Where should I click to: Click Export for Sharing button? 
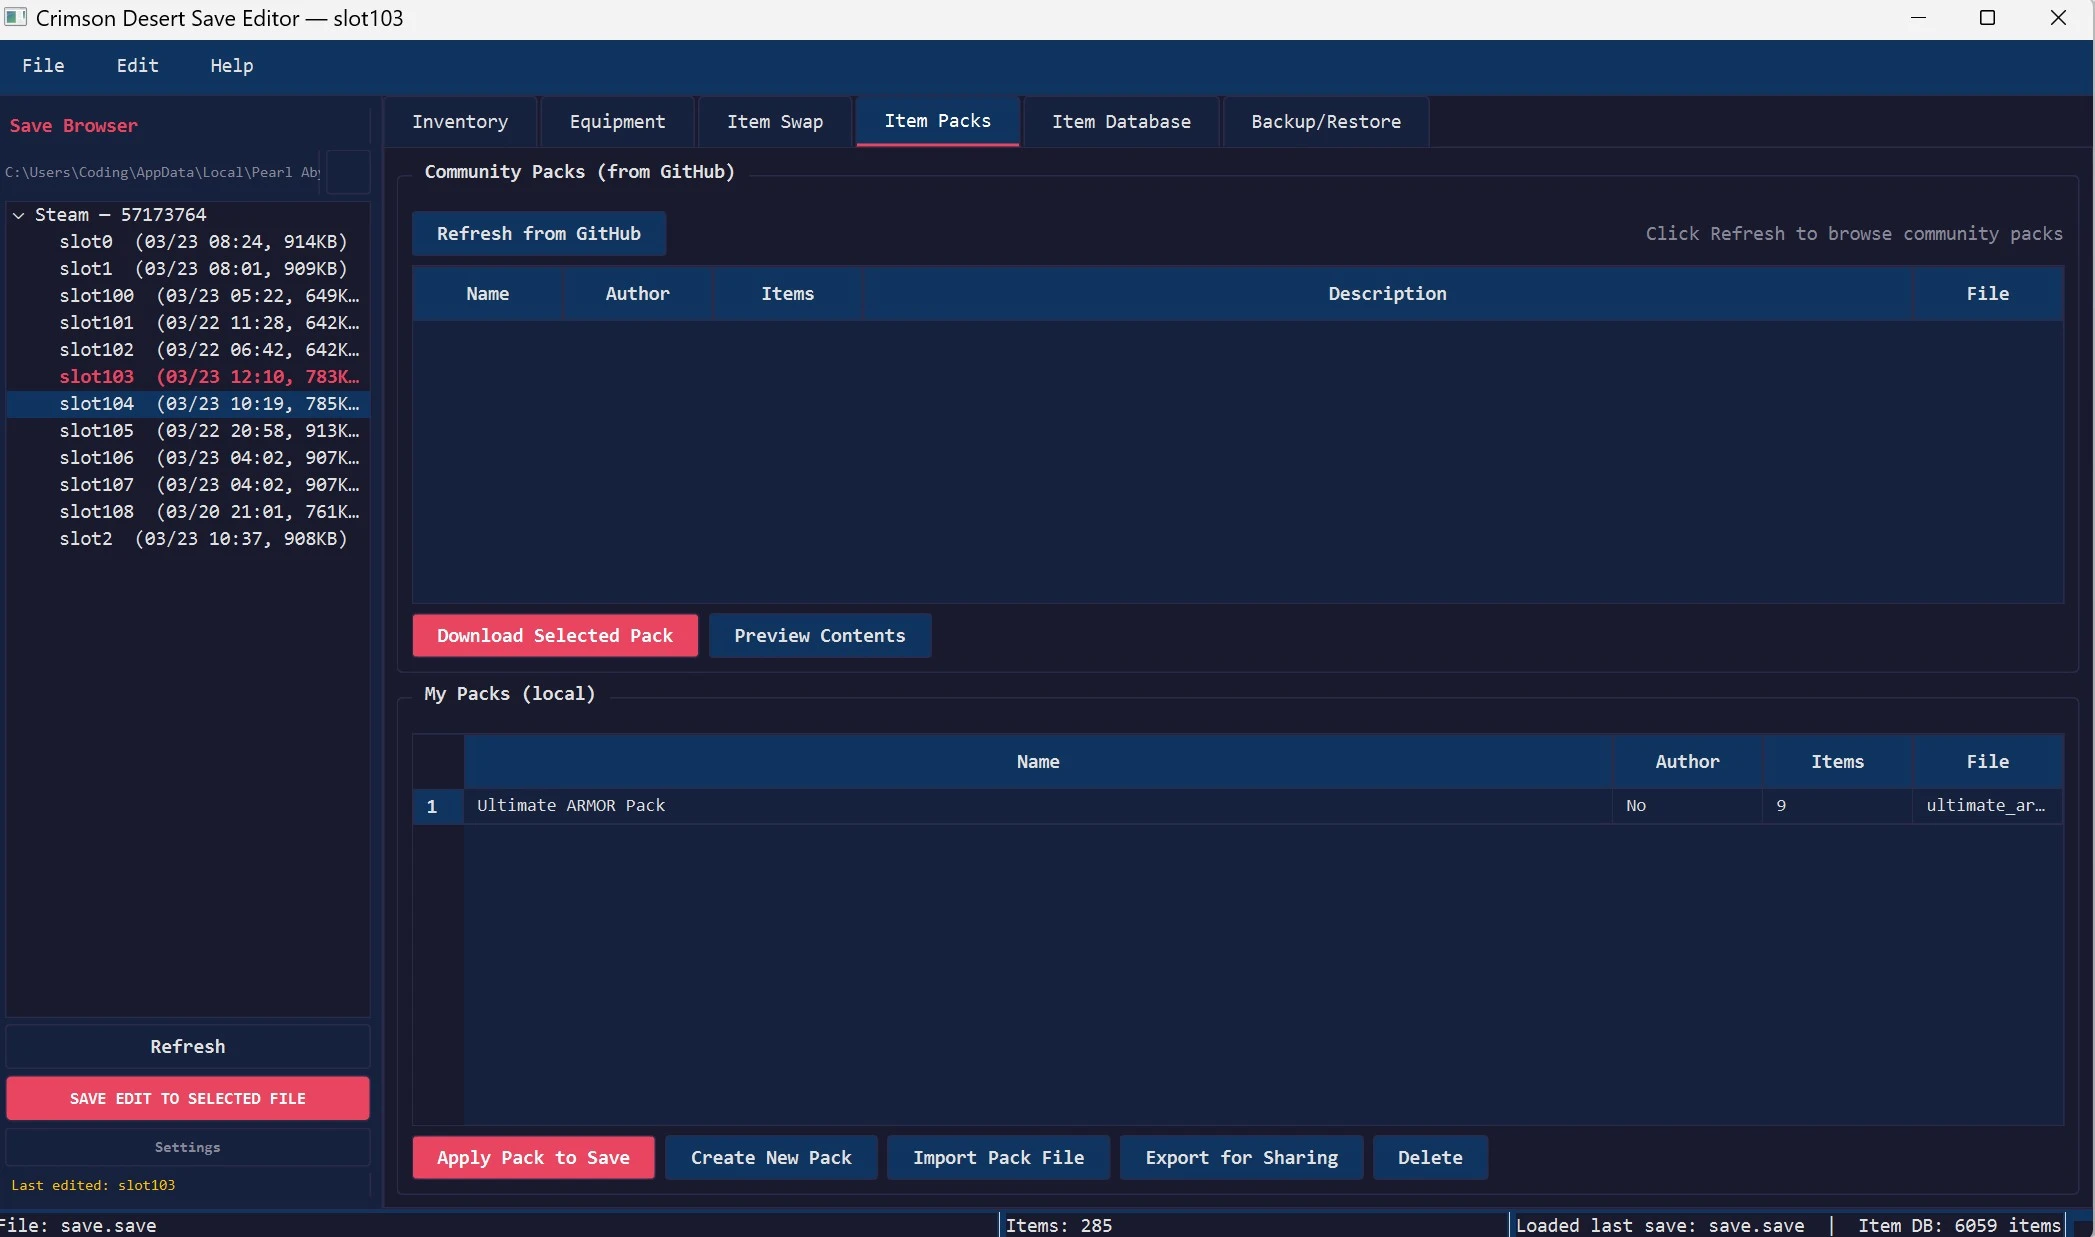tap(1241, 1158)
